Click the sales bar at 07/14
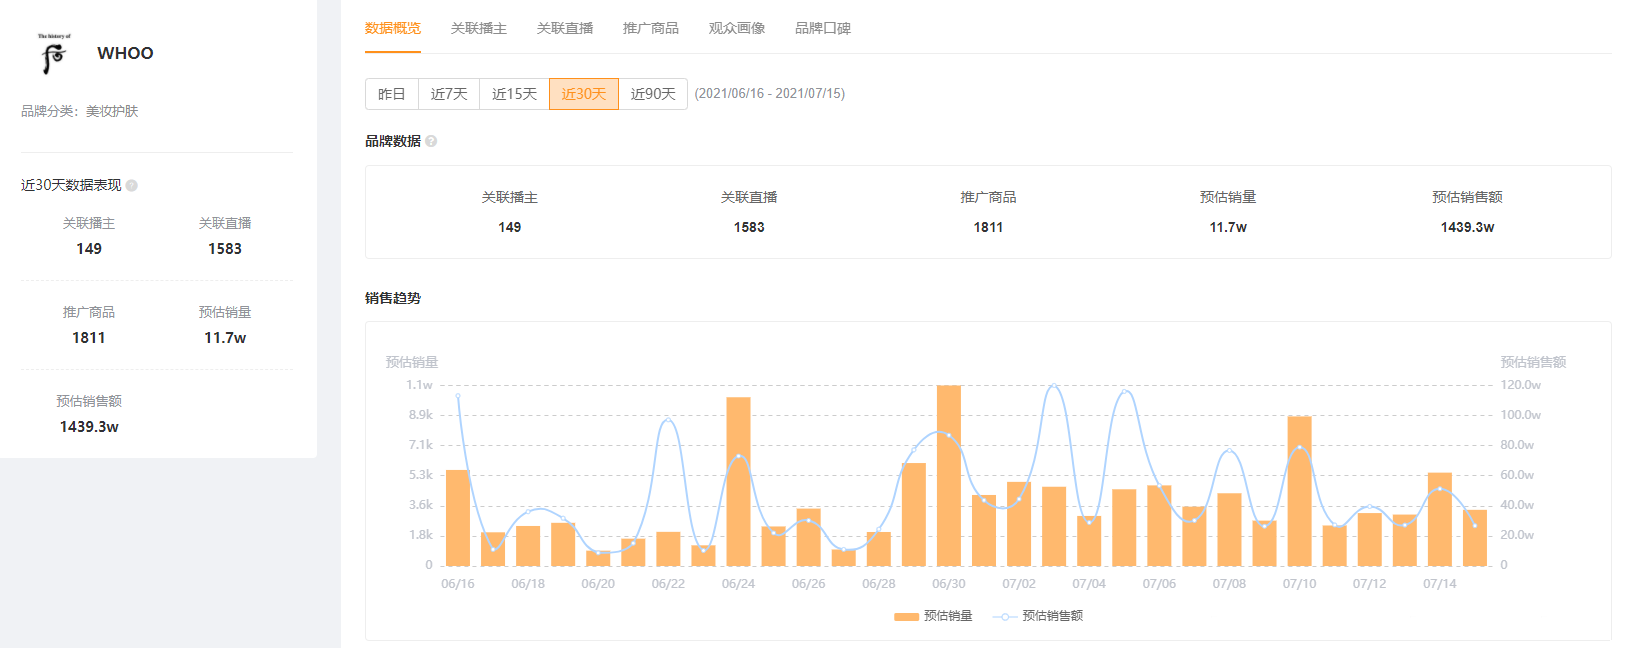 [x=1440, y=519]
